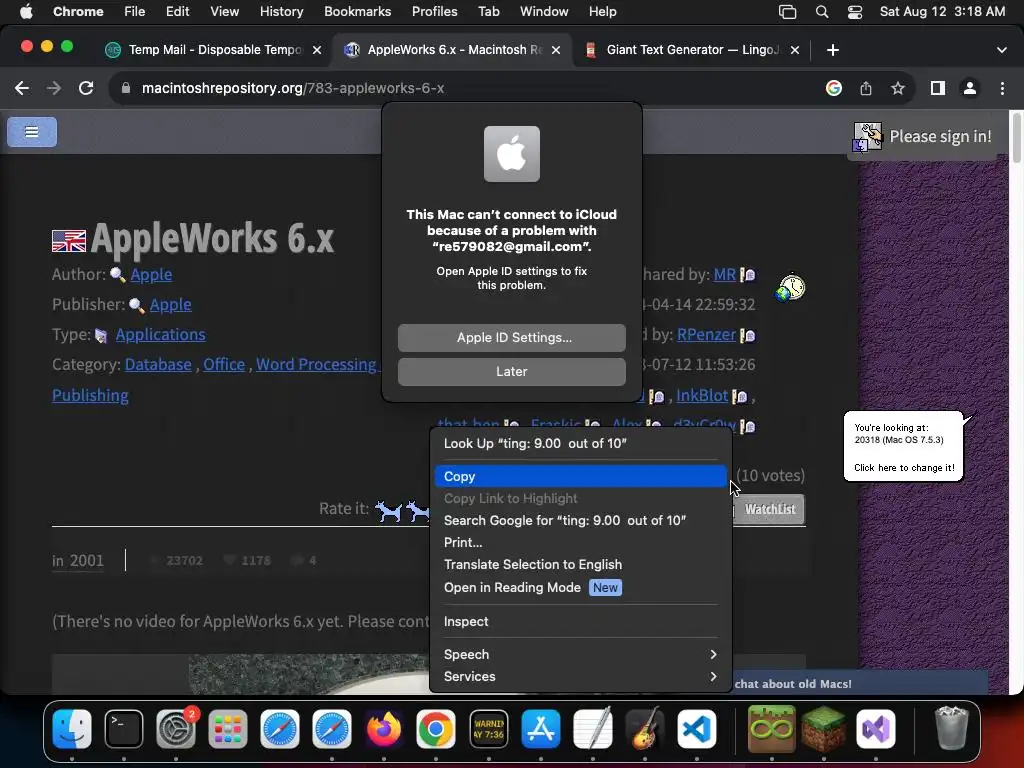Choose Copy in the context menu
The width and height of the screenshot is (1024, 768).
(580, 477)
